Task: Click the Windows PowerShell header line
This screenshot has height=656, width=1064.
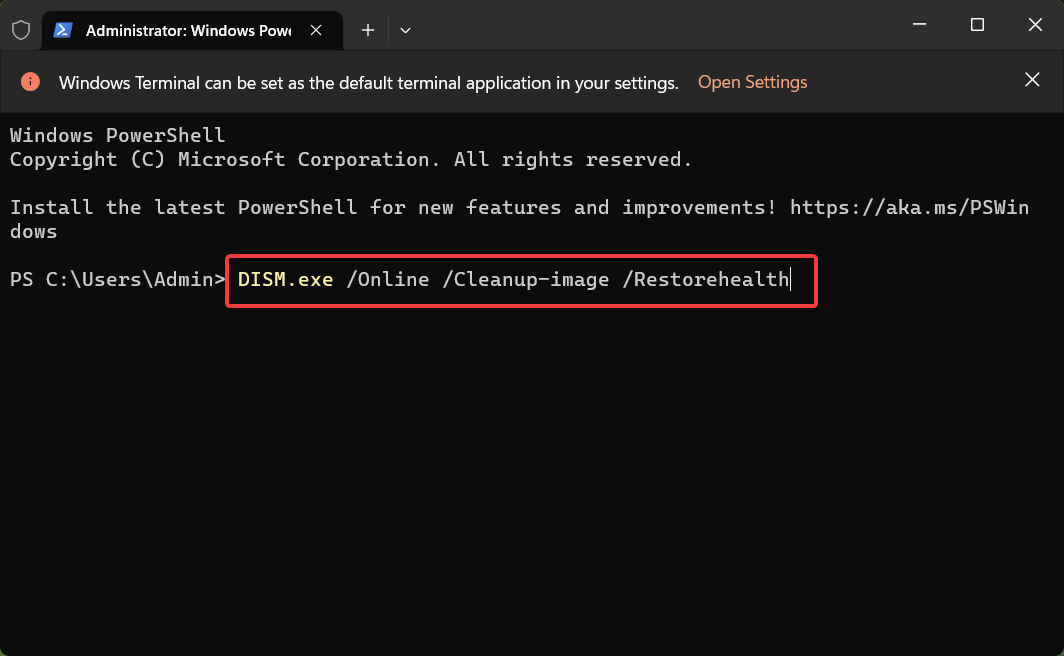Action: point(117,135)
